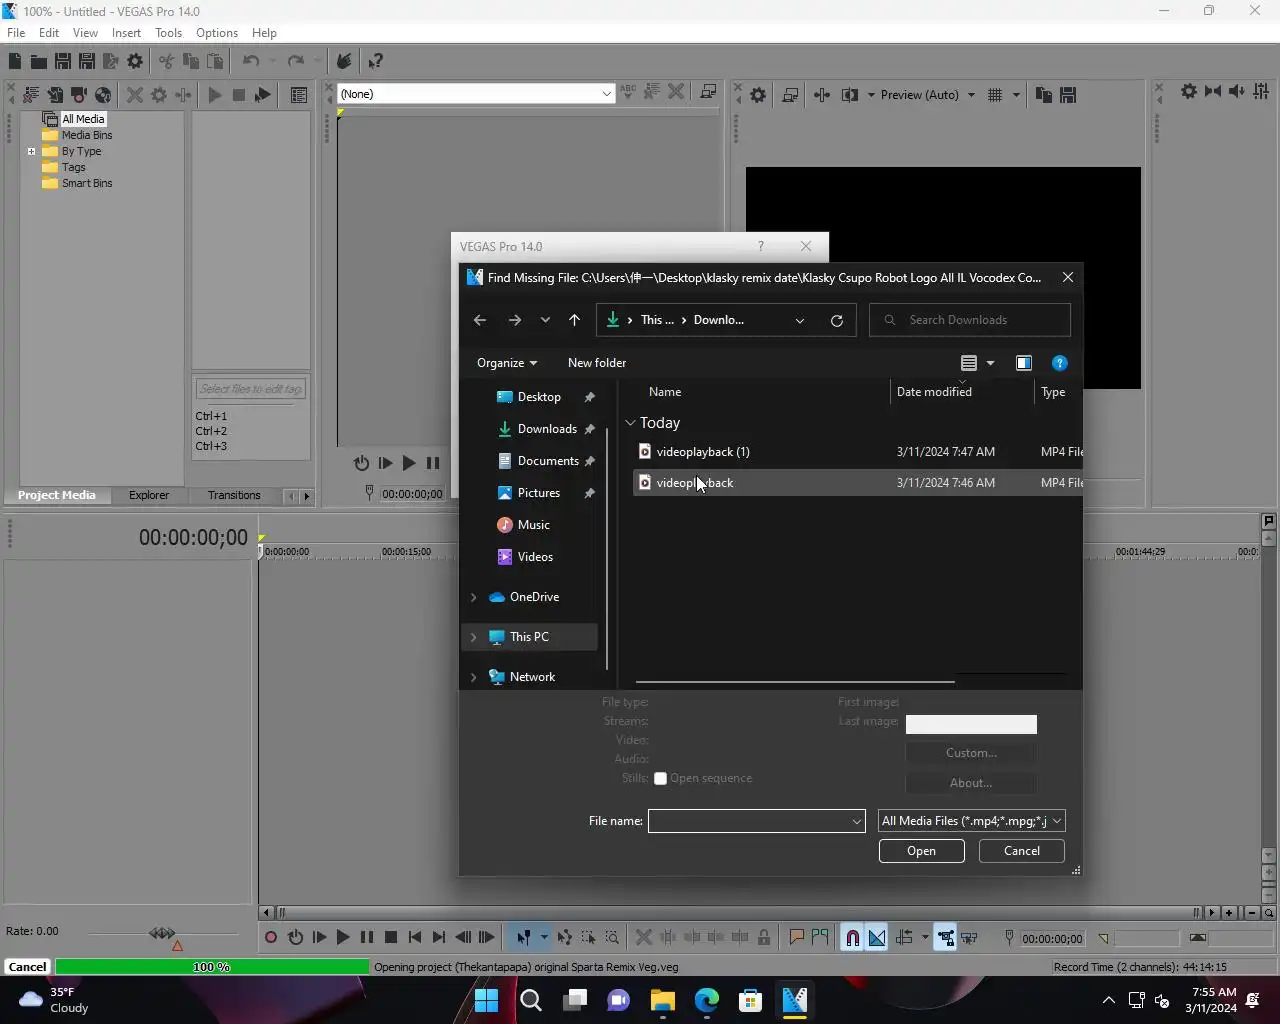The image size is (1280, 1024).
Task: Click the Open project folder icon
Action: click(x=39, y=62)
